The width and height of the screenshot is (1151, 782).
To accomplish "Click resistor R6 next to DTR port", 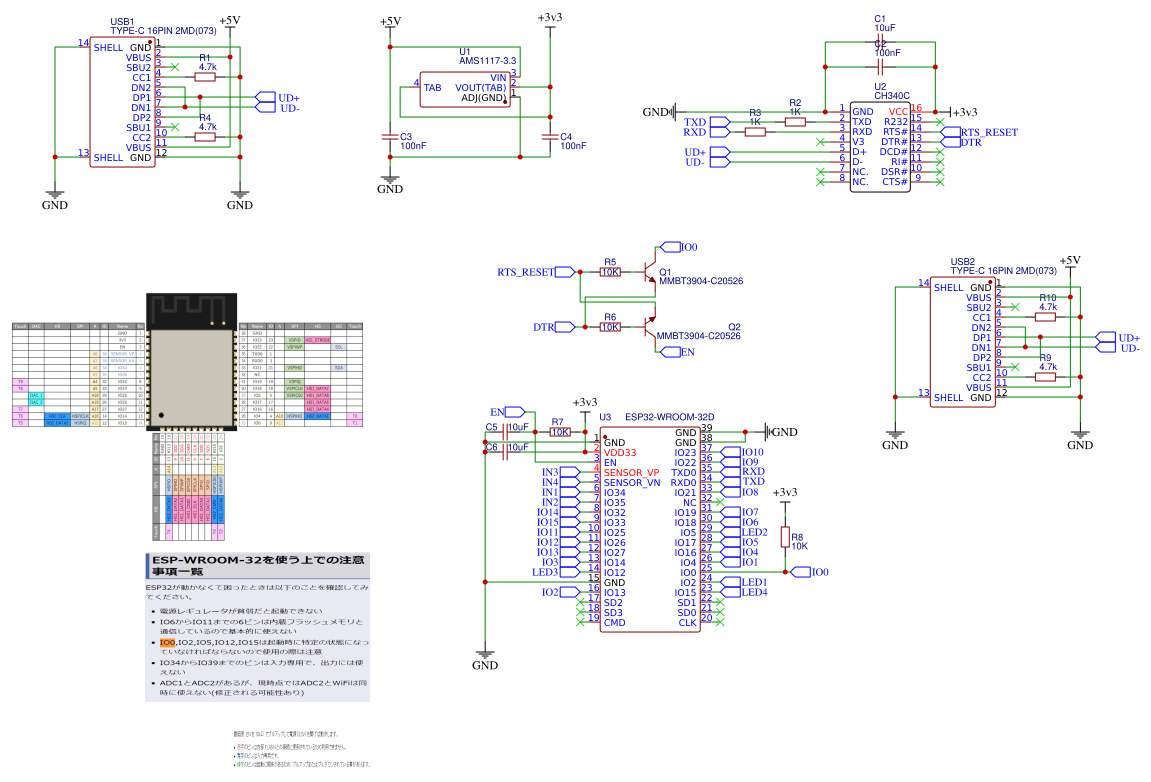I will click(610, 327).
